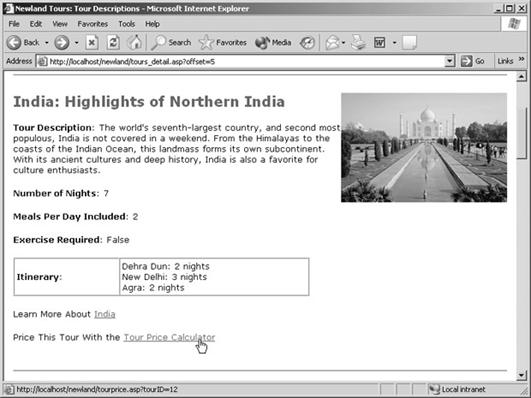Click the Local intranet zone icon
Viewport: 531px width, 398px height.
434,390
